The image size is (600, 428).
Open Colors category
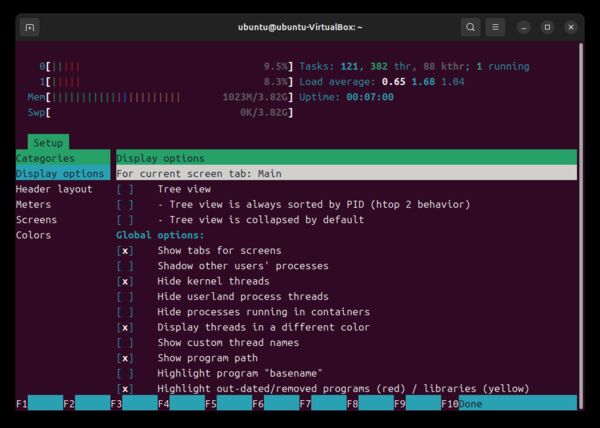coord(33,235)
